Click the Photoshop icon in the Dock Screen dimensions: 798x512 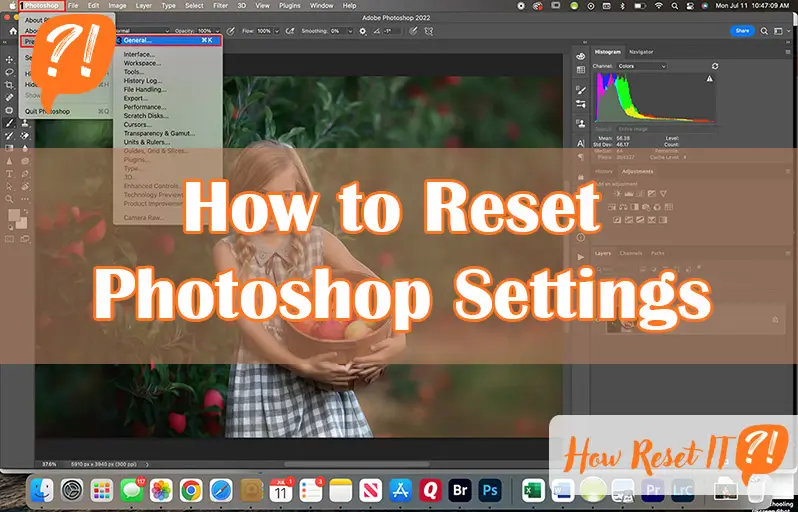490,490
